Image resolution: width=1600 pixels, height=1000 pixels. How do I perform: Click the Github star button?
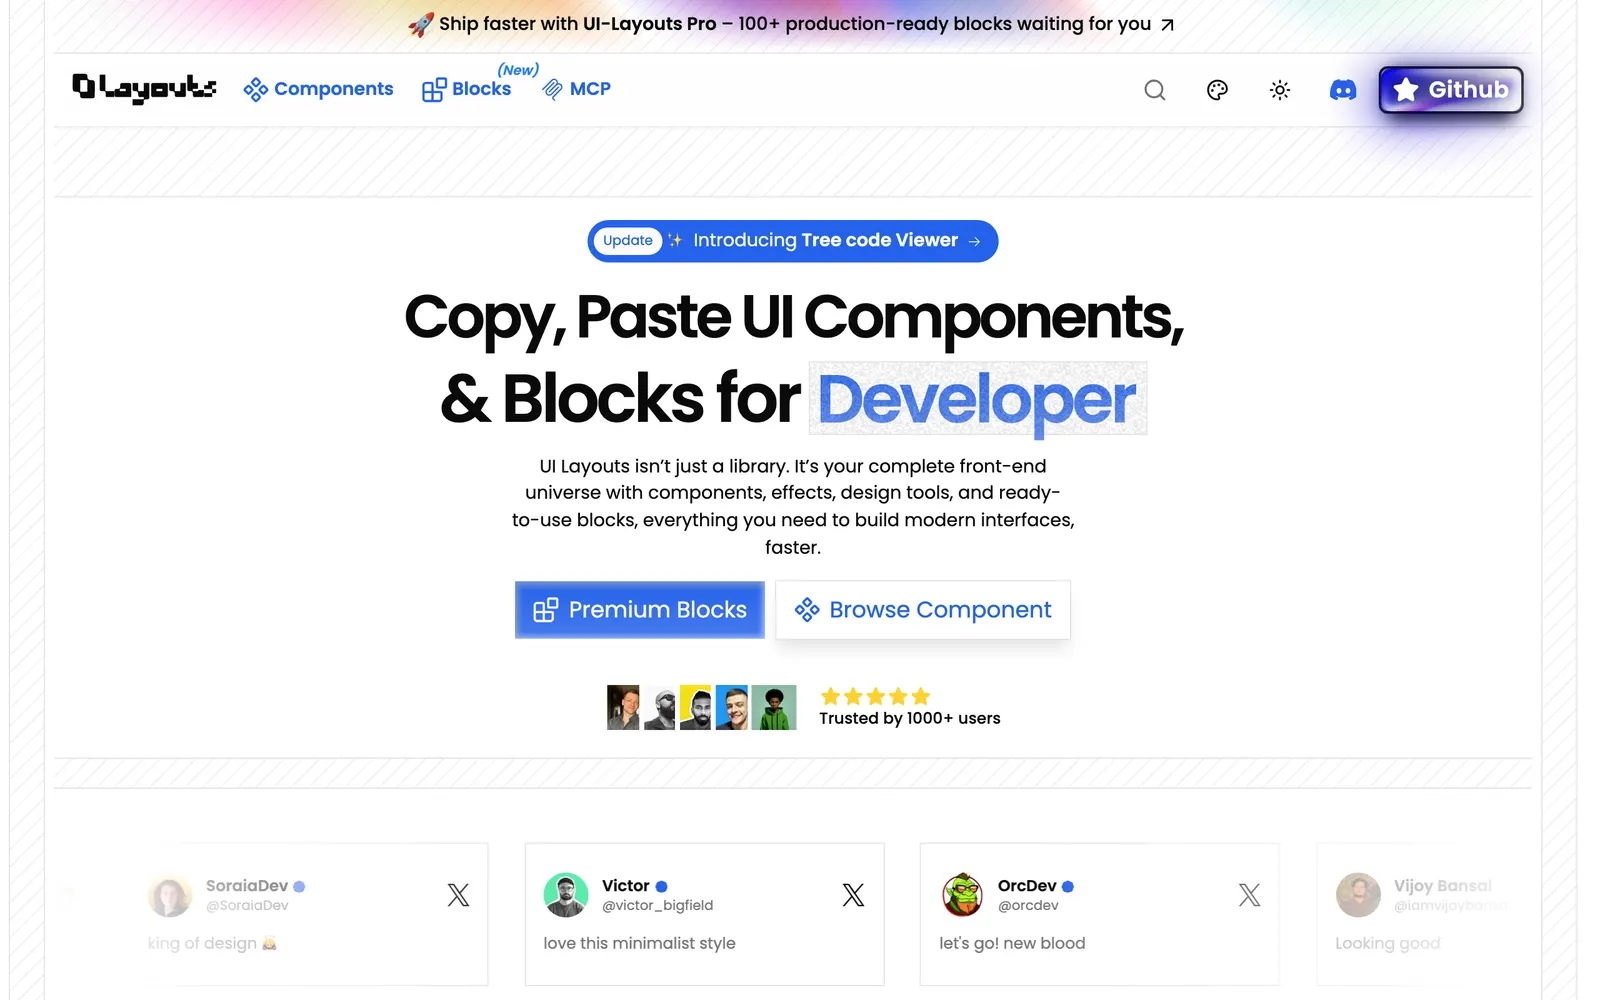click(x=1451, y=90)
